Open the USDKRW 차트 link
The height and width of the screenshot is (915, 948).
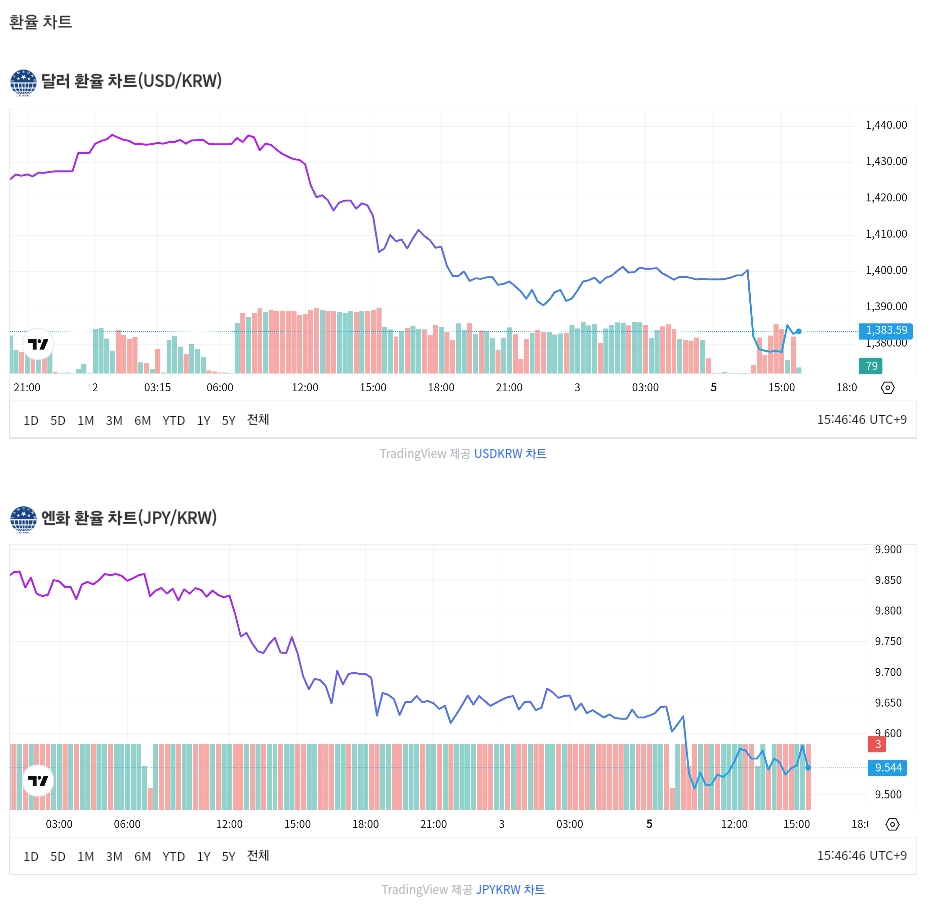point(510,454)
